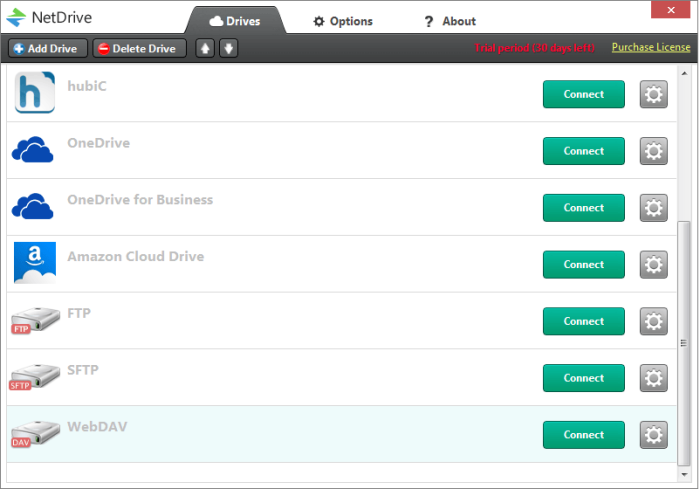700x489 pixels.
Task: Connect the SFTP drive
Action: (x=584, y=378)
